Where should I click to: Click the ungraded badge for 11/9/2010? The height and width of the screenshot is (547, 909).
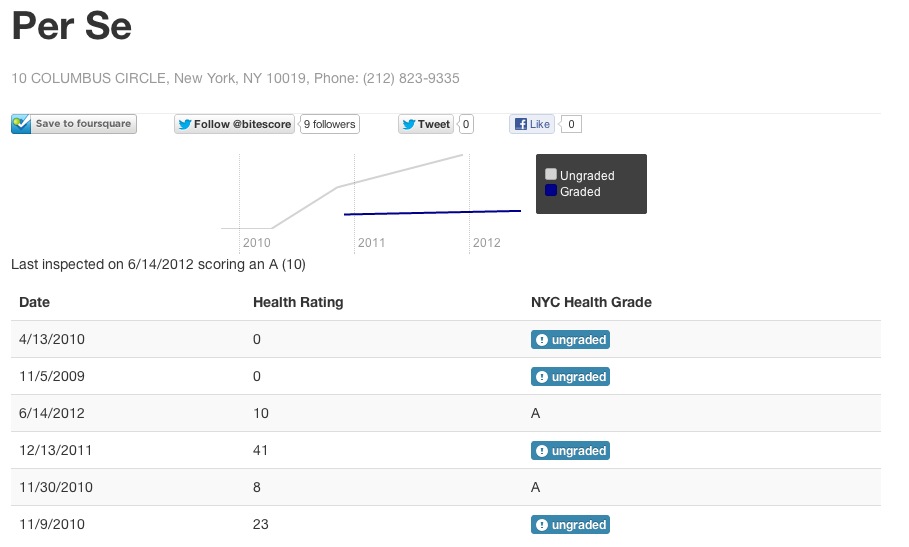coord(570,525)
